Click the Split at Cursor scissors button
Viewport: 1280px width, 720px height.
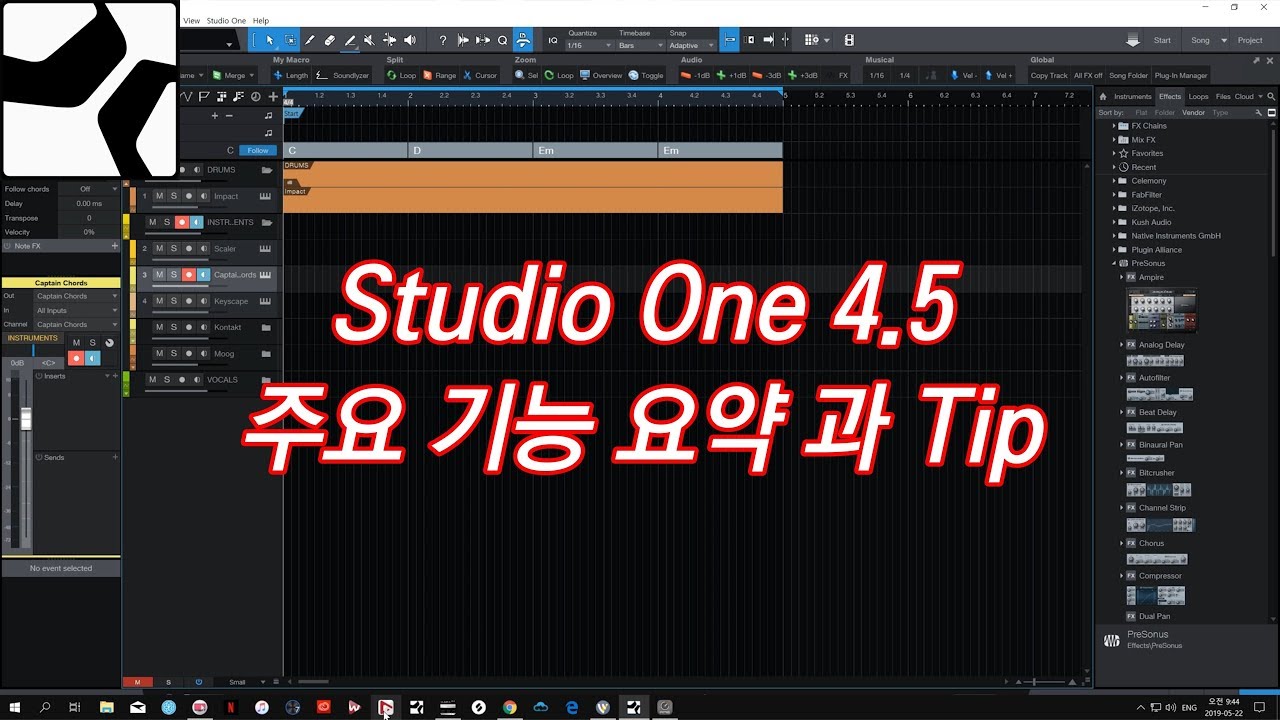tap(480, 75)
